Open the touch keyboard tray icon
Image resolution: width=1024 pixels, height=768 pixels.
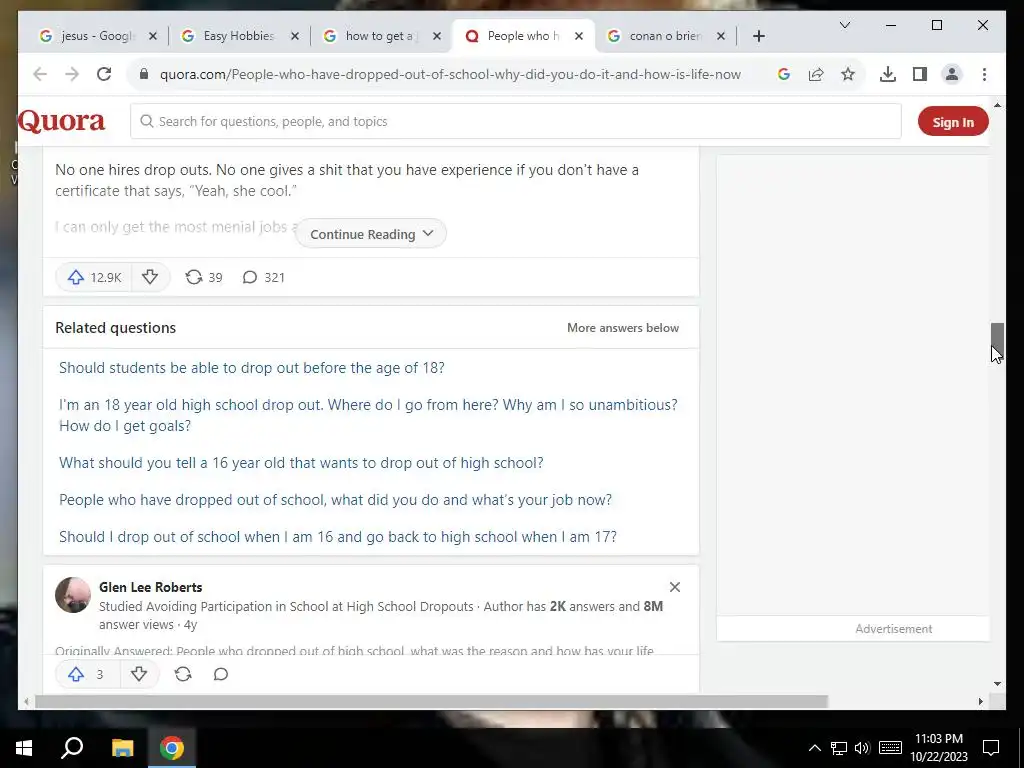point(890,748)
